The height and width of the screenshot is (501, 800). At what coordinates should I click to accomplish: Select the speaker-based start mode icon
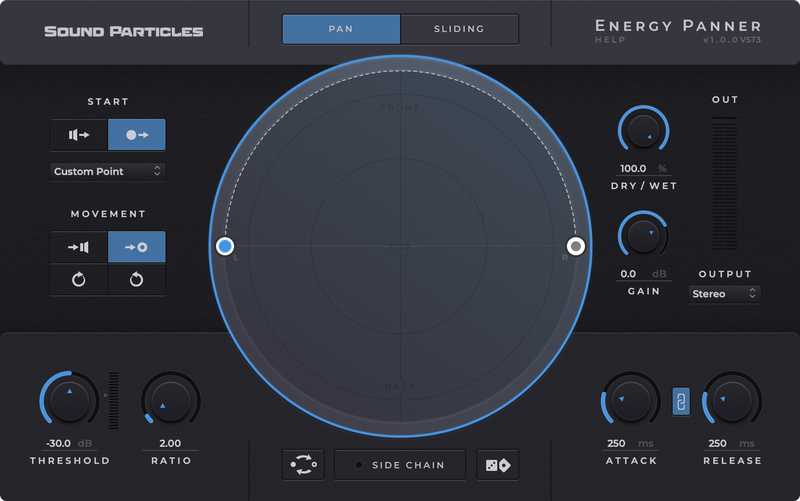click(x=79, y=134)
